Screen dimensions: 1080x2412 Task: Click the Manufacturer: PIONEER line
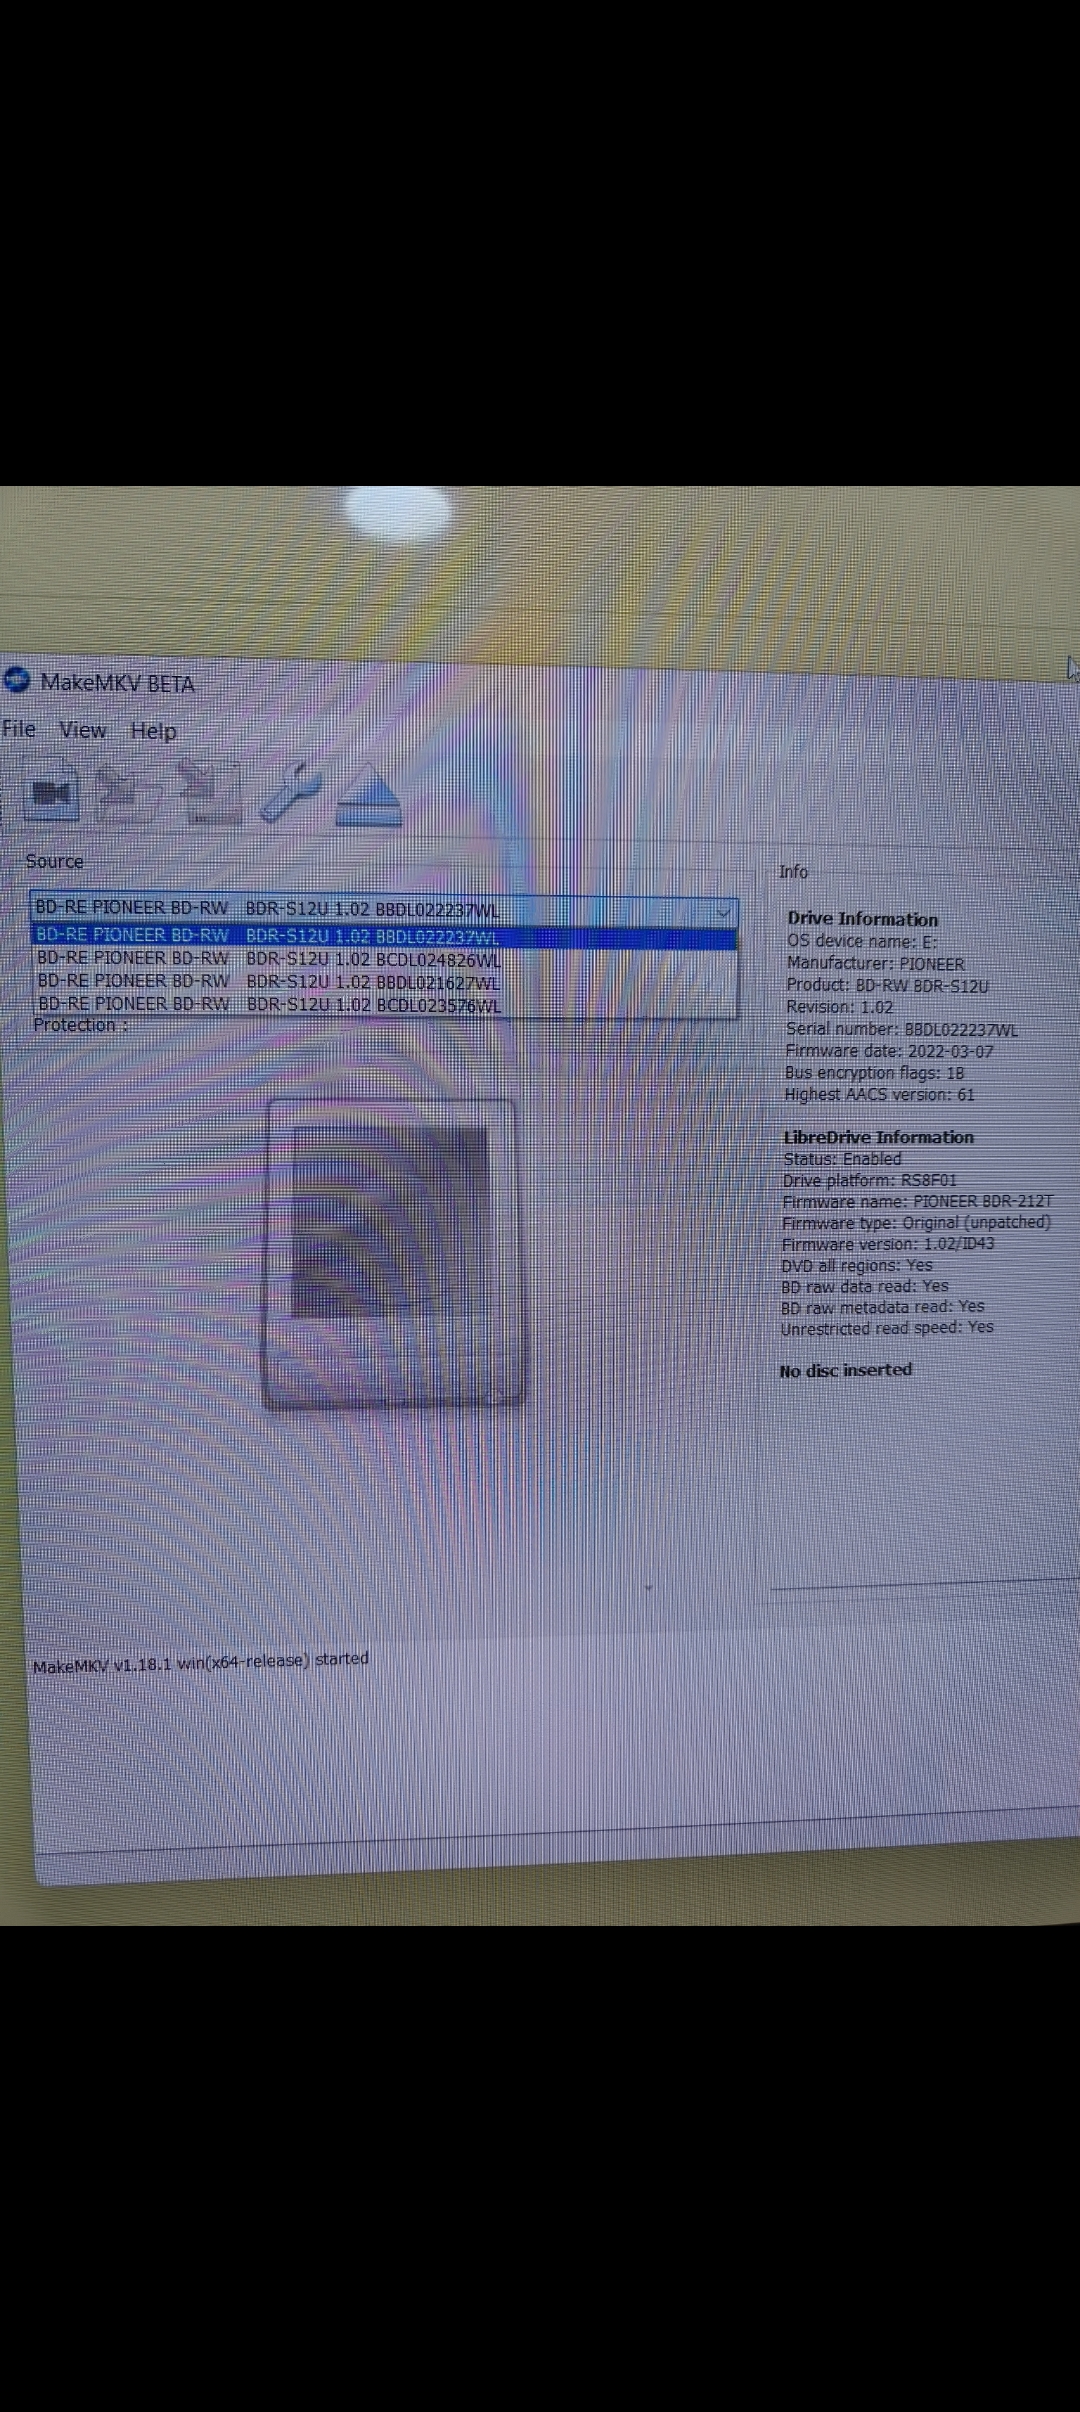[875, 963]
